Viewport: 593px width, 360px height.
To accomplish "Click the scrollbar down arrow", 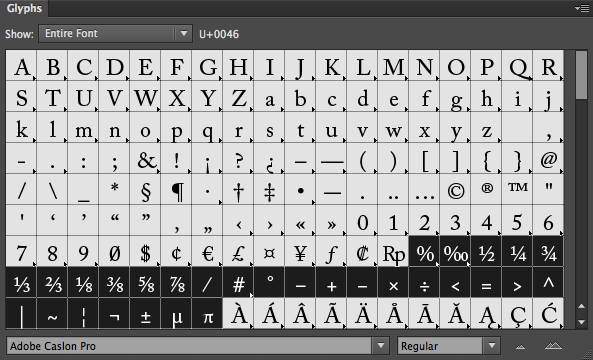I will click(582, 322).
